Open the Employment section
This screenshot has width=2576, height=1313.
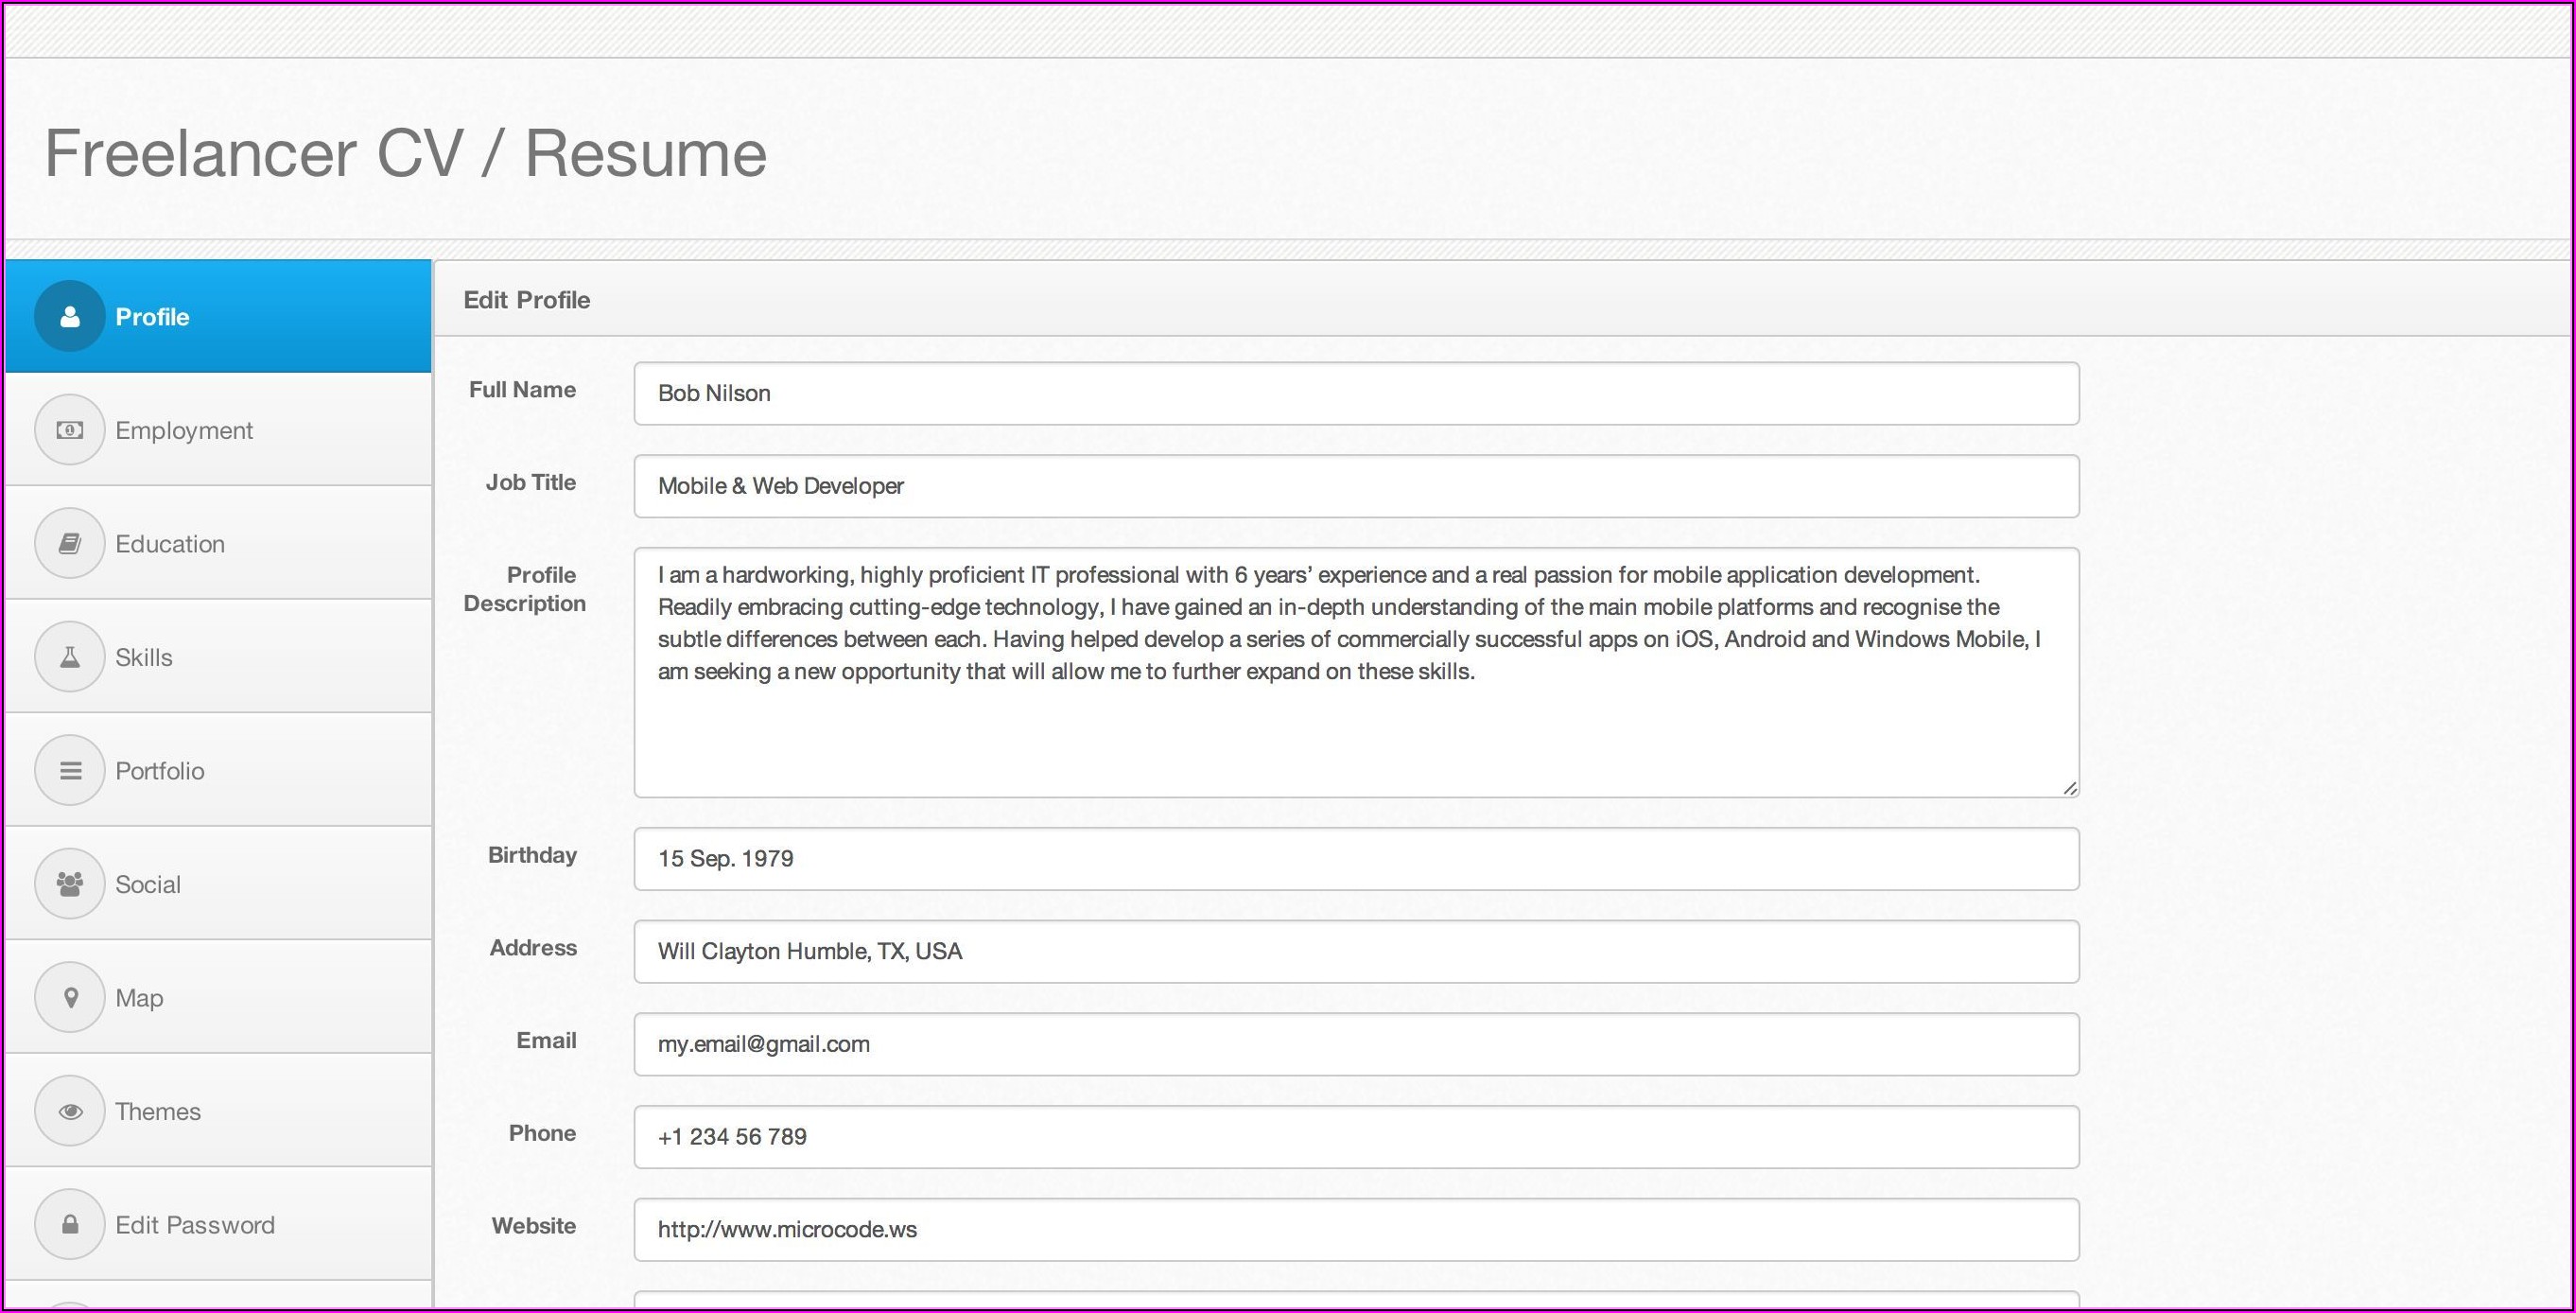[x=184, y=430]
